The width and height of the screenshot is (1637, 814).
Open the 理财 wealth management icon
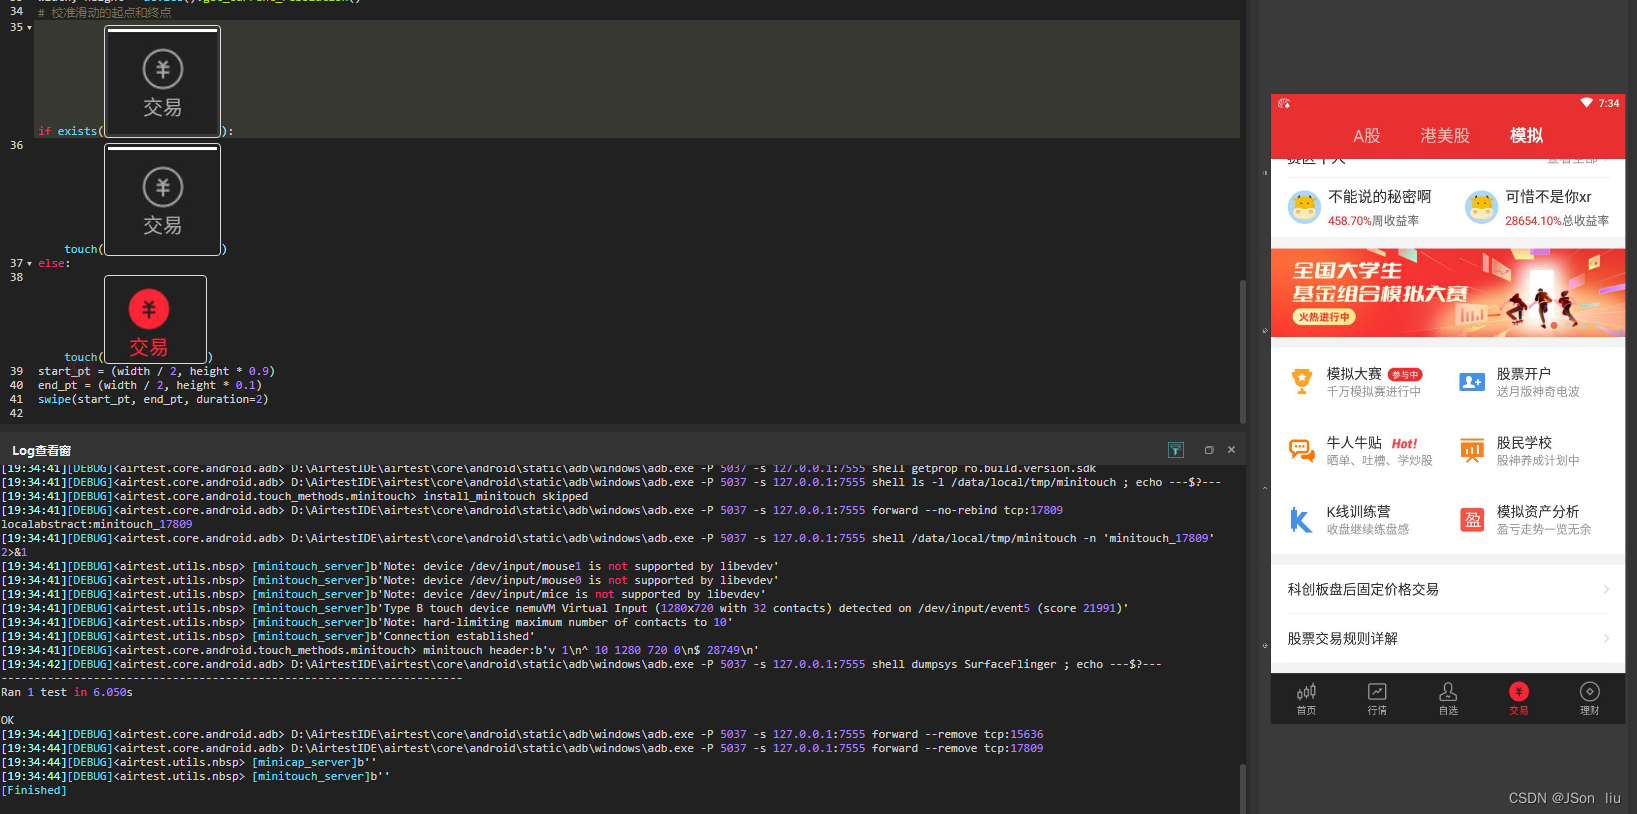tap(1590, 692)
